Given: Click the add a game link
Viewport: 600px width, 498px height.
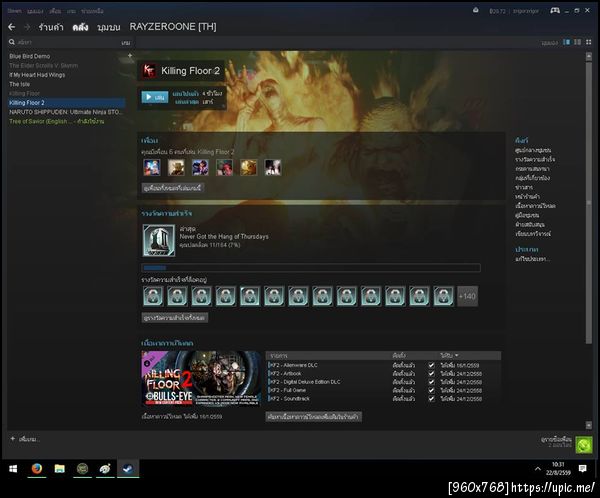Looking at the screenshot, I should coord(29,439).
